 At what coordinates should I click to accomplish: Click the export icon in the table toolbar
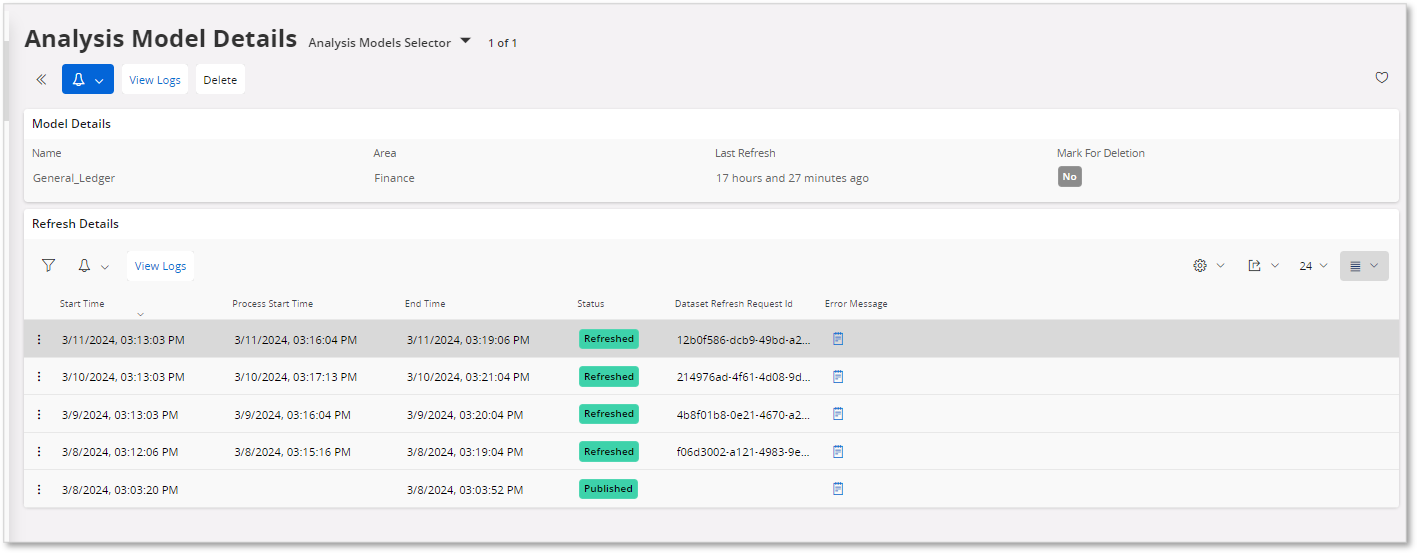1262,266
